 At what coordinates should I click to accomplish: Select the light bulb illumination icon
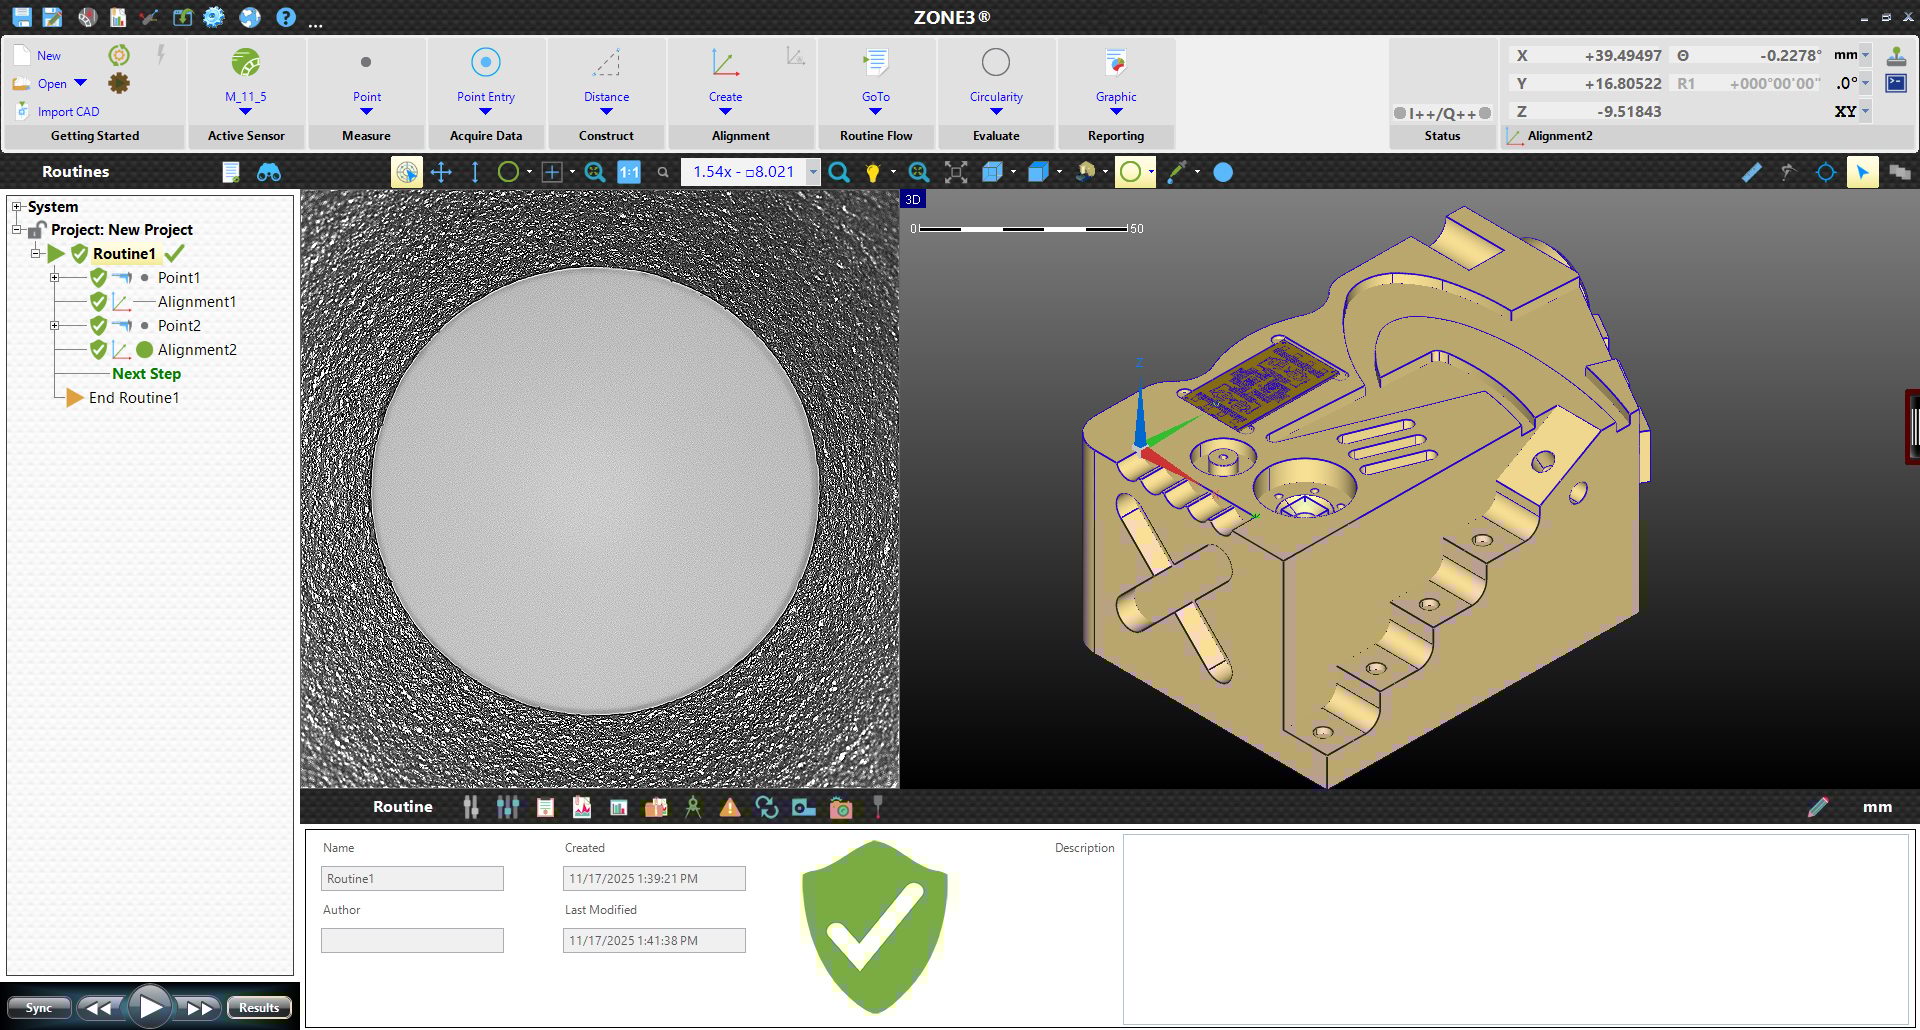coord(875,172)
